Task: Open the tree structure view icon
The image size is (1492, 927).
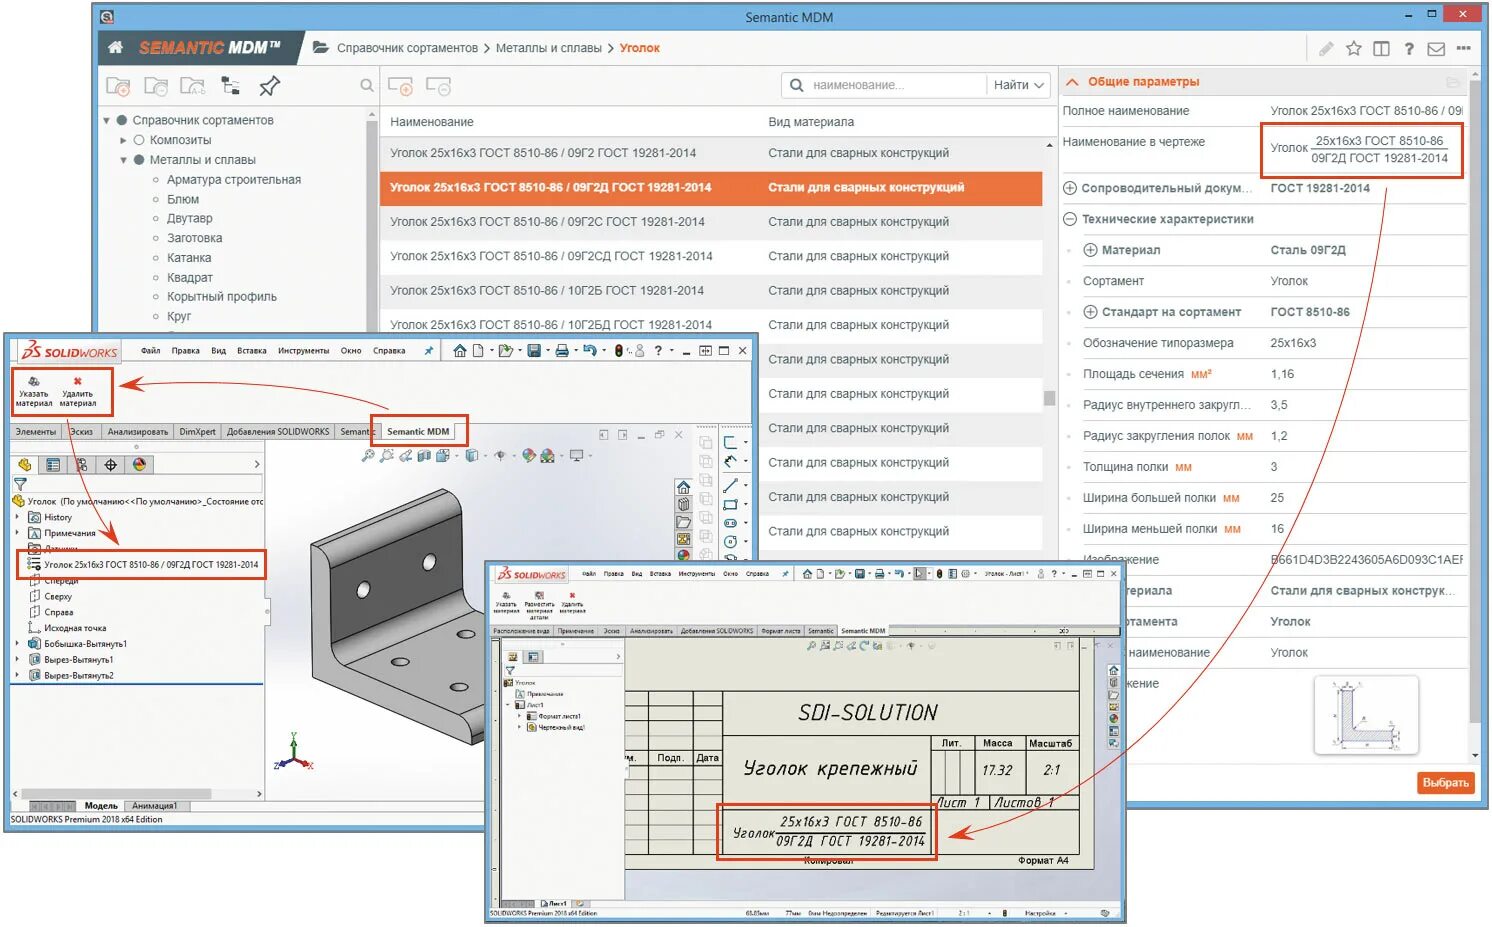Action: pos(231,86)
